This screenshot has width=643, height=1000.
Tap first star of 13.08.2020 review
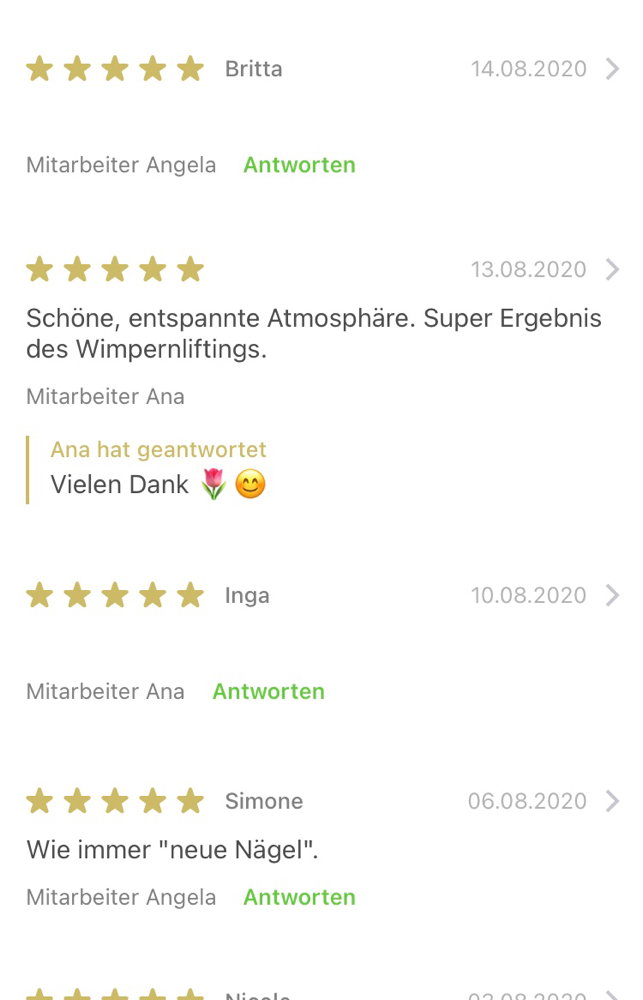40,269
